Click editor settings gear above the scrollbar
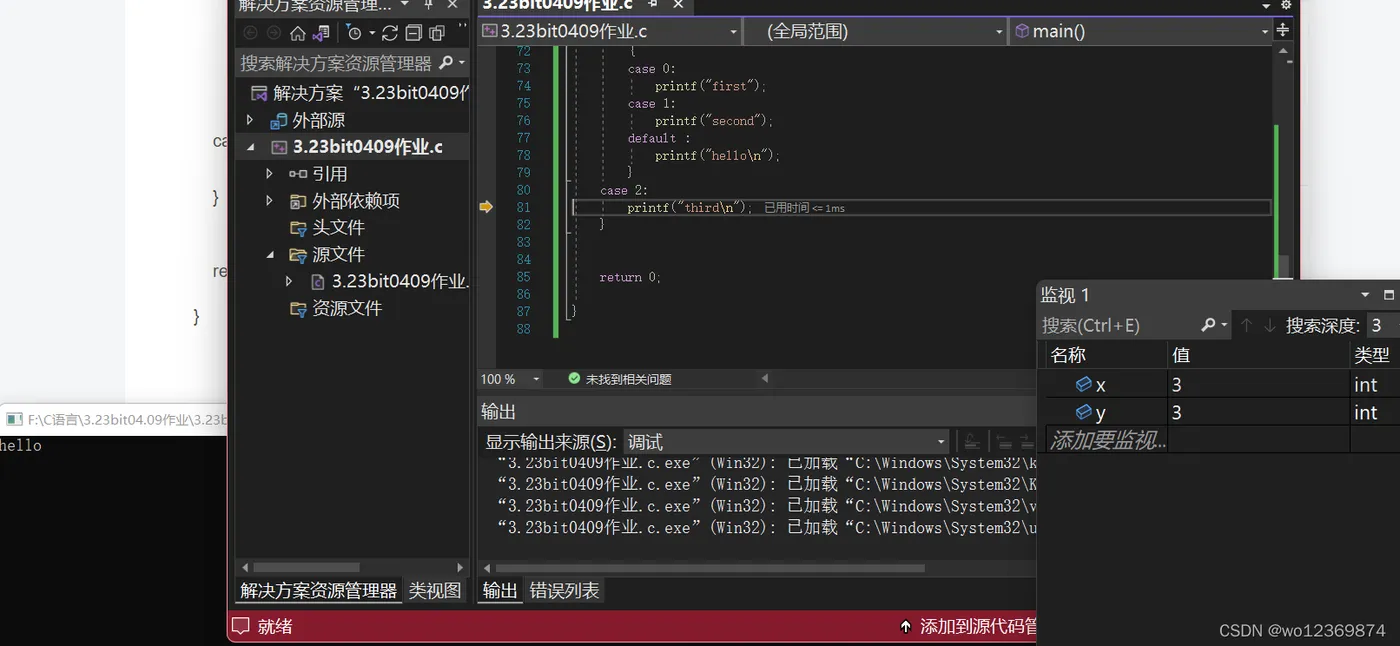 (x=1286, y=5)
